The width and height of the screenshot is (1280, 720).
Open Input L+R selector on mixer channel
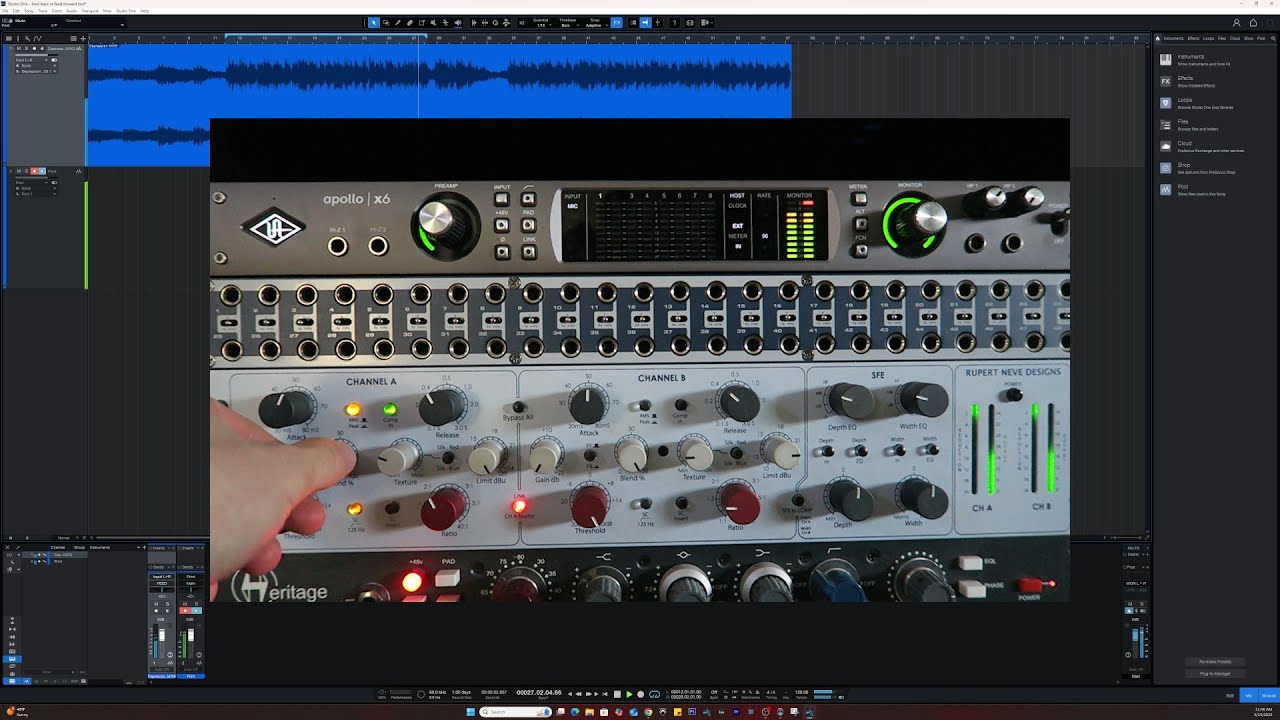(162, 577)
